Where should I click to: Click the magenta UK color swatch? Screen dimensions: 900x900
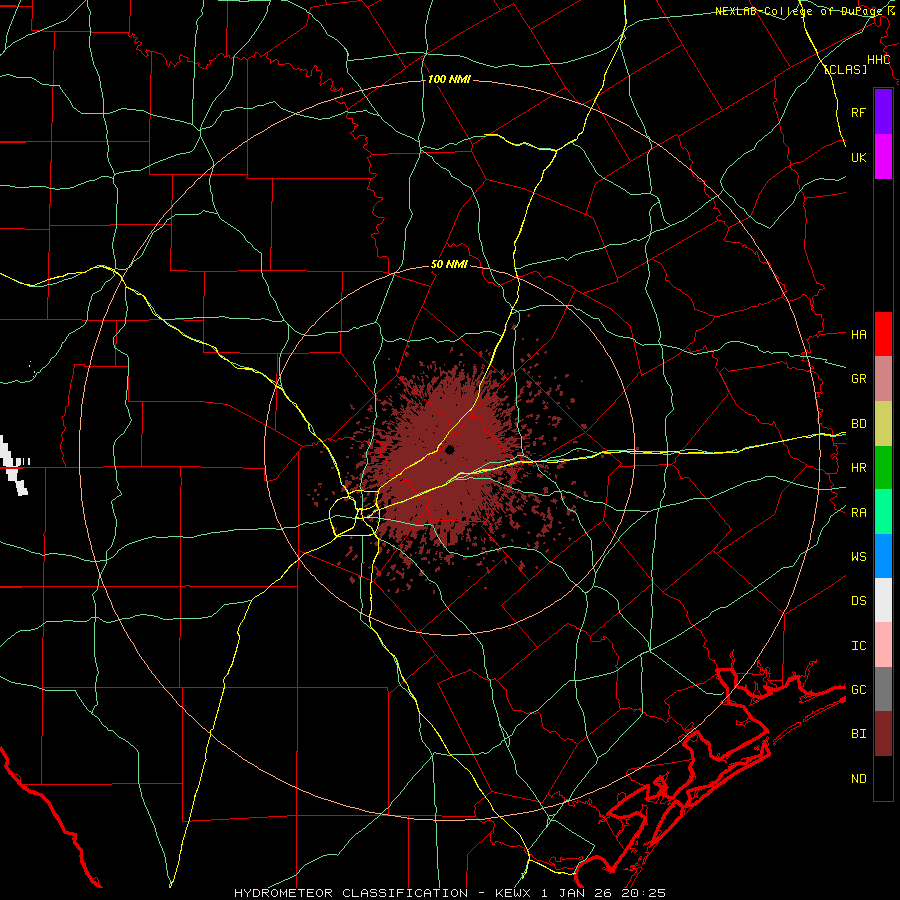(883, 157)
